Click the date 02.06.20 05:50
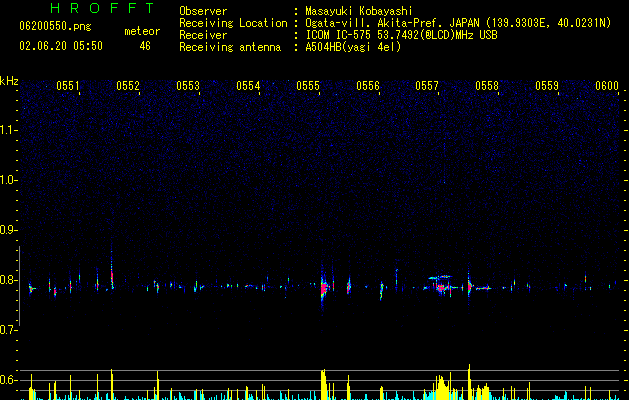Viewport: 629px width, 400px height. pyautogui.click(x=61, y=46)
